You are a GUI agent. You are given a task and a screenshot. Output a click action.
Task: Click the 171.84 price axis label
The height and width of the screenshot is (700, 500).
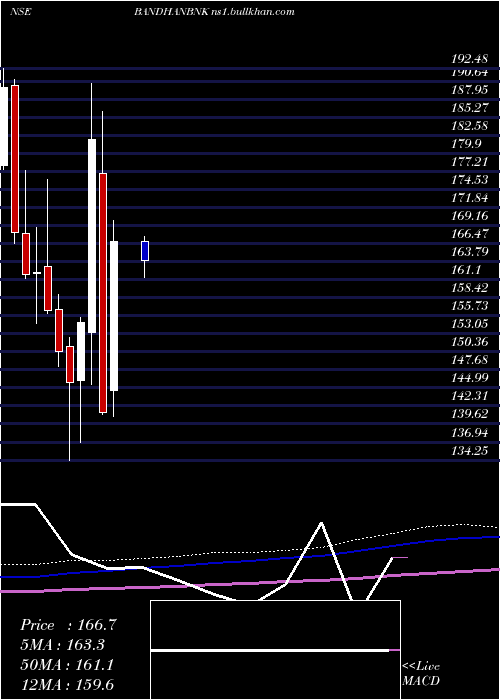pyautogui.click(x=469, y=197)
